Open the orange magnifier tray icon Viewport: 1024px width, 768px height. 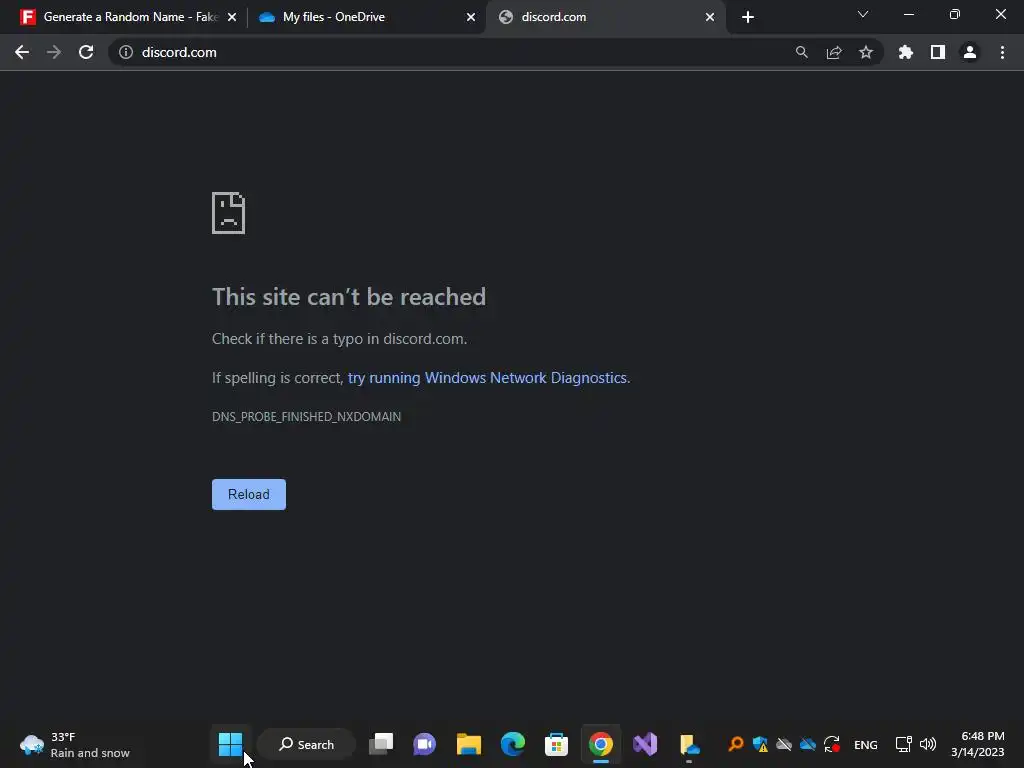click(x=736, y=744)
